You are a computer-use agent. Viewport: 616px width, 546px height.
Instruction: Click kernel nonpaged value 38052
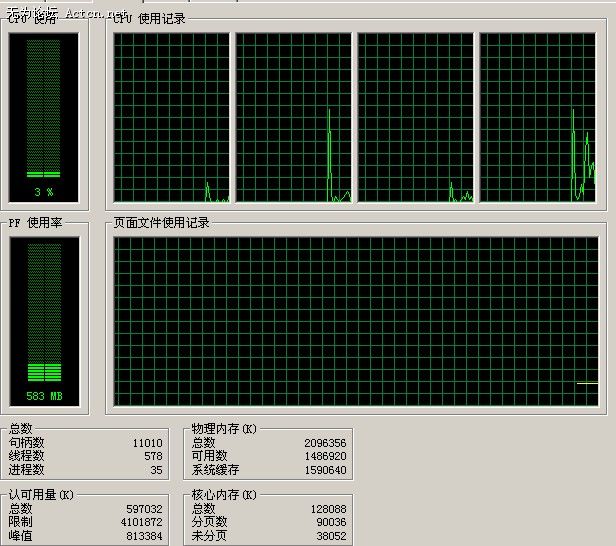tap(332, 536)
